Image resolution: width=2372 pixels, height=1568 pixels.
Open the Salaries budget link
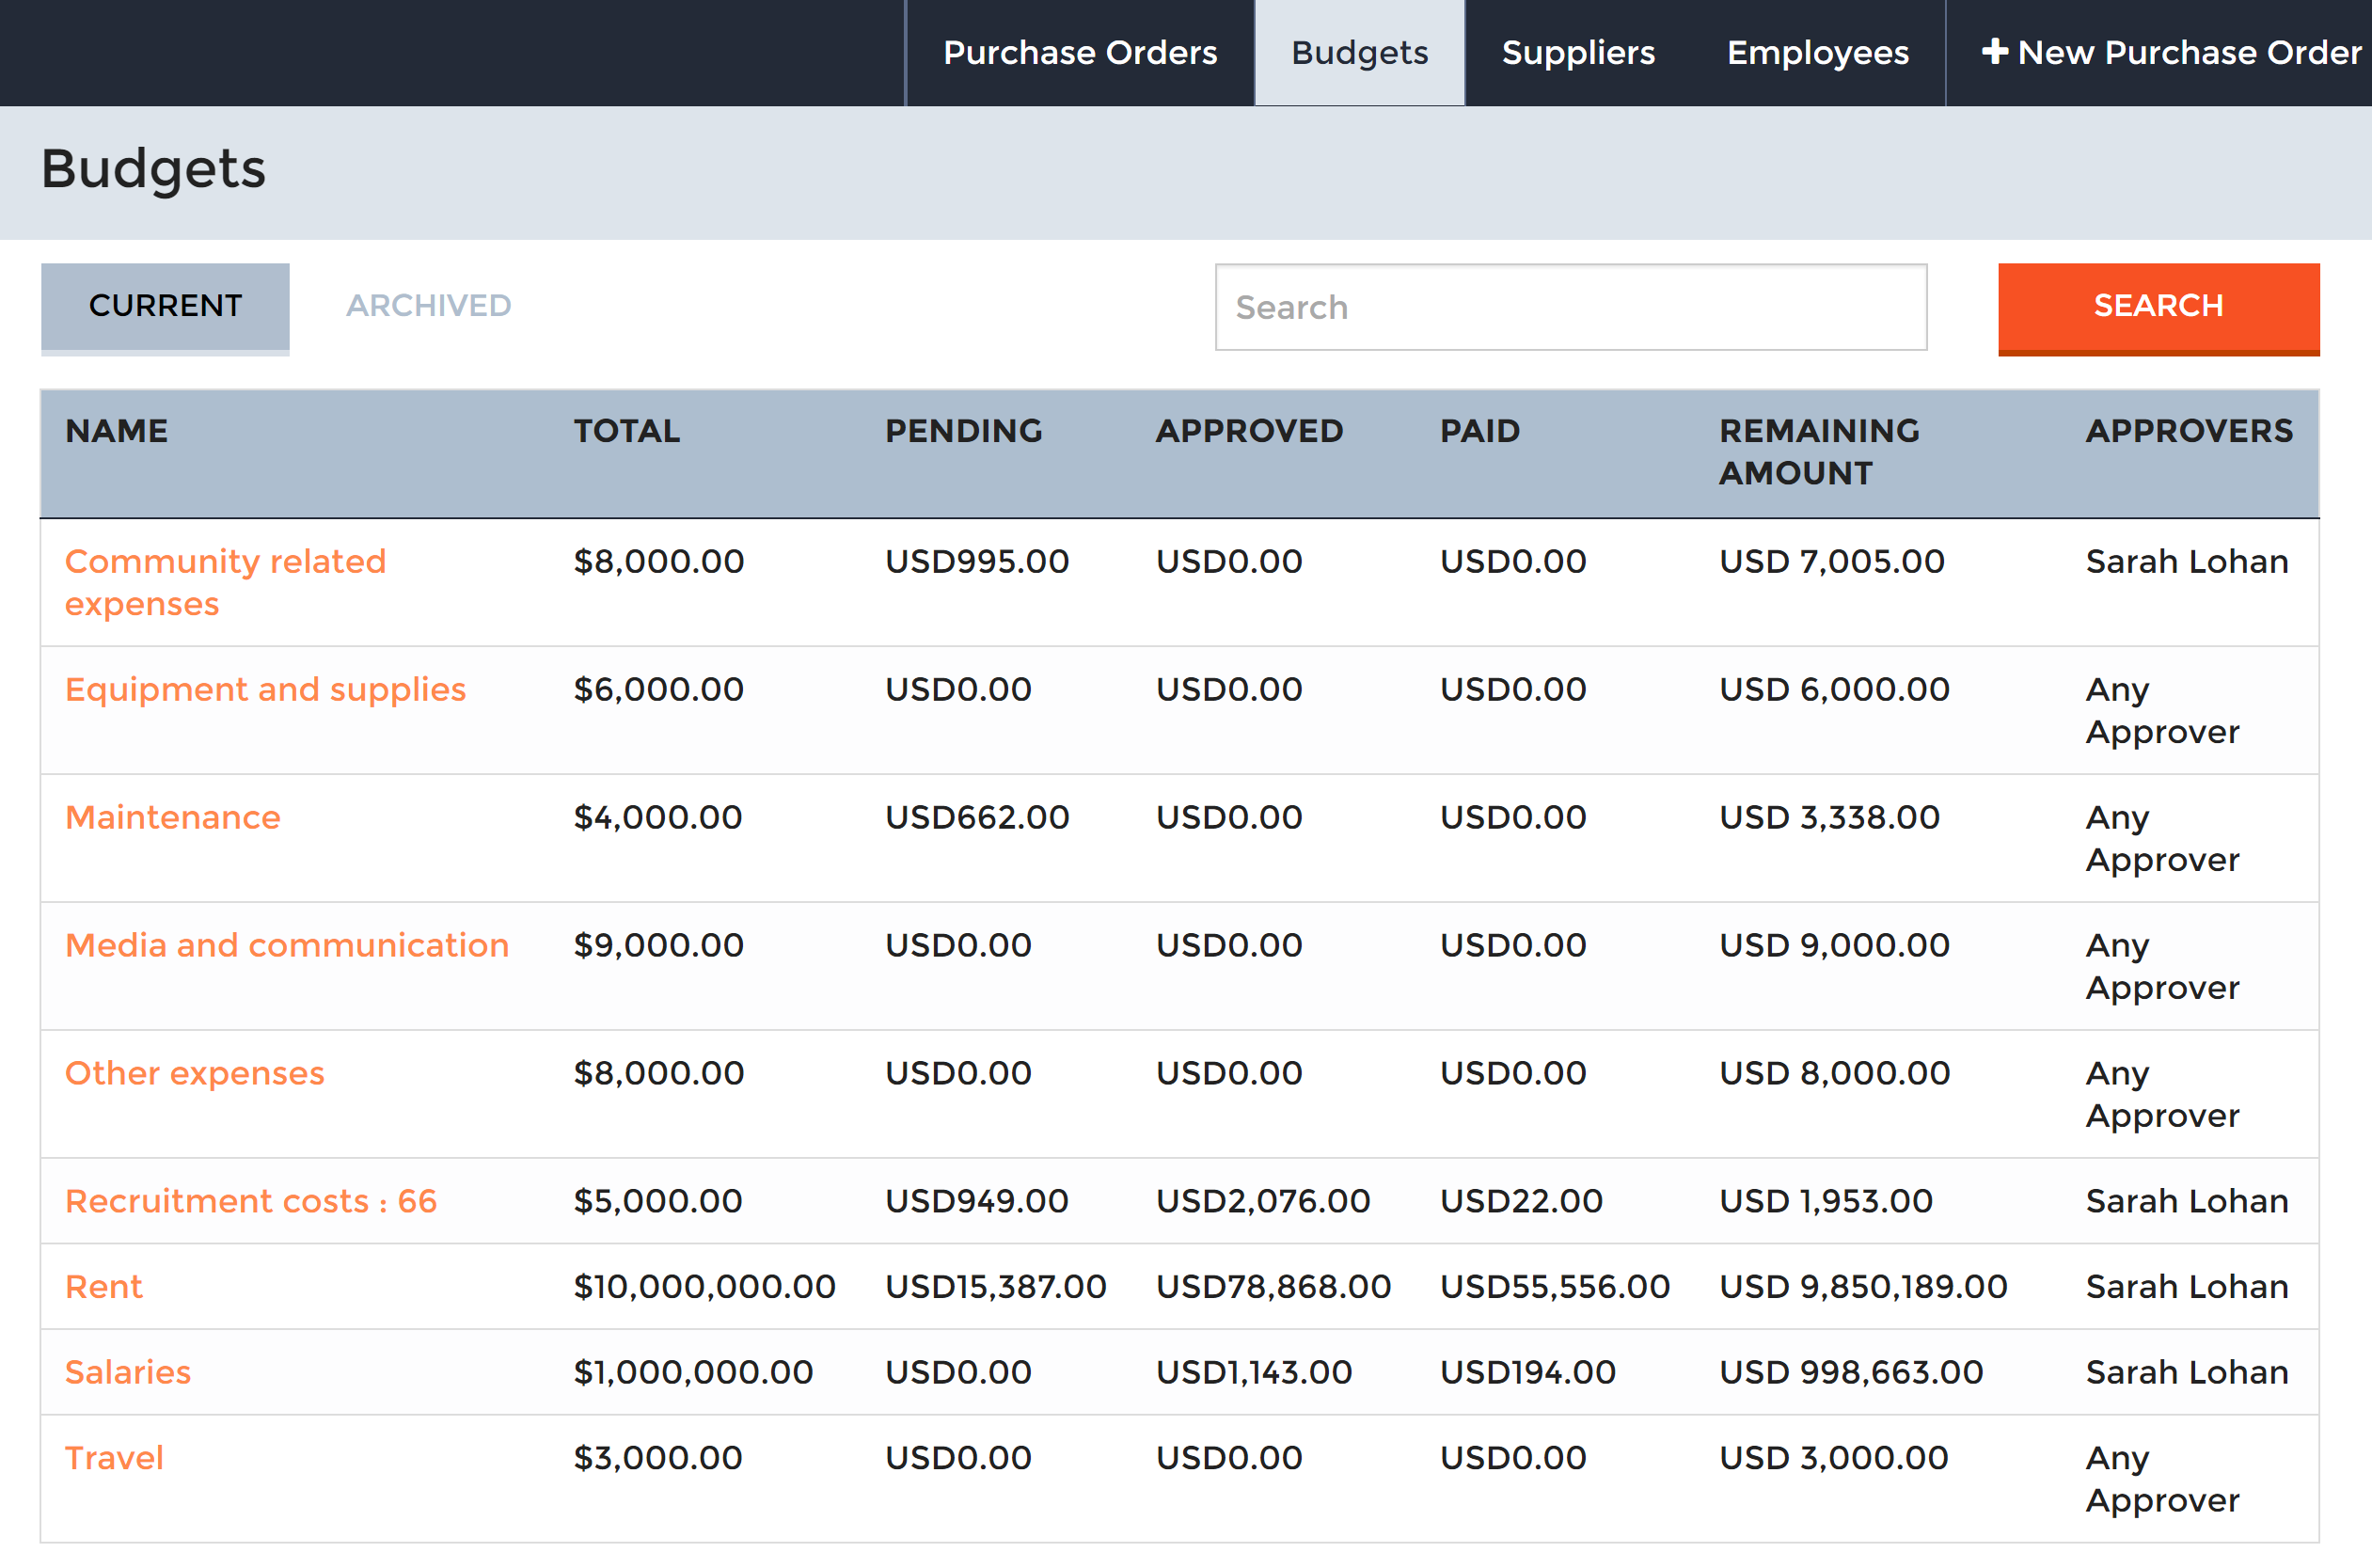[127, 1372]
